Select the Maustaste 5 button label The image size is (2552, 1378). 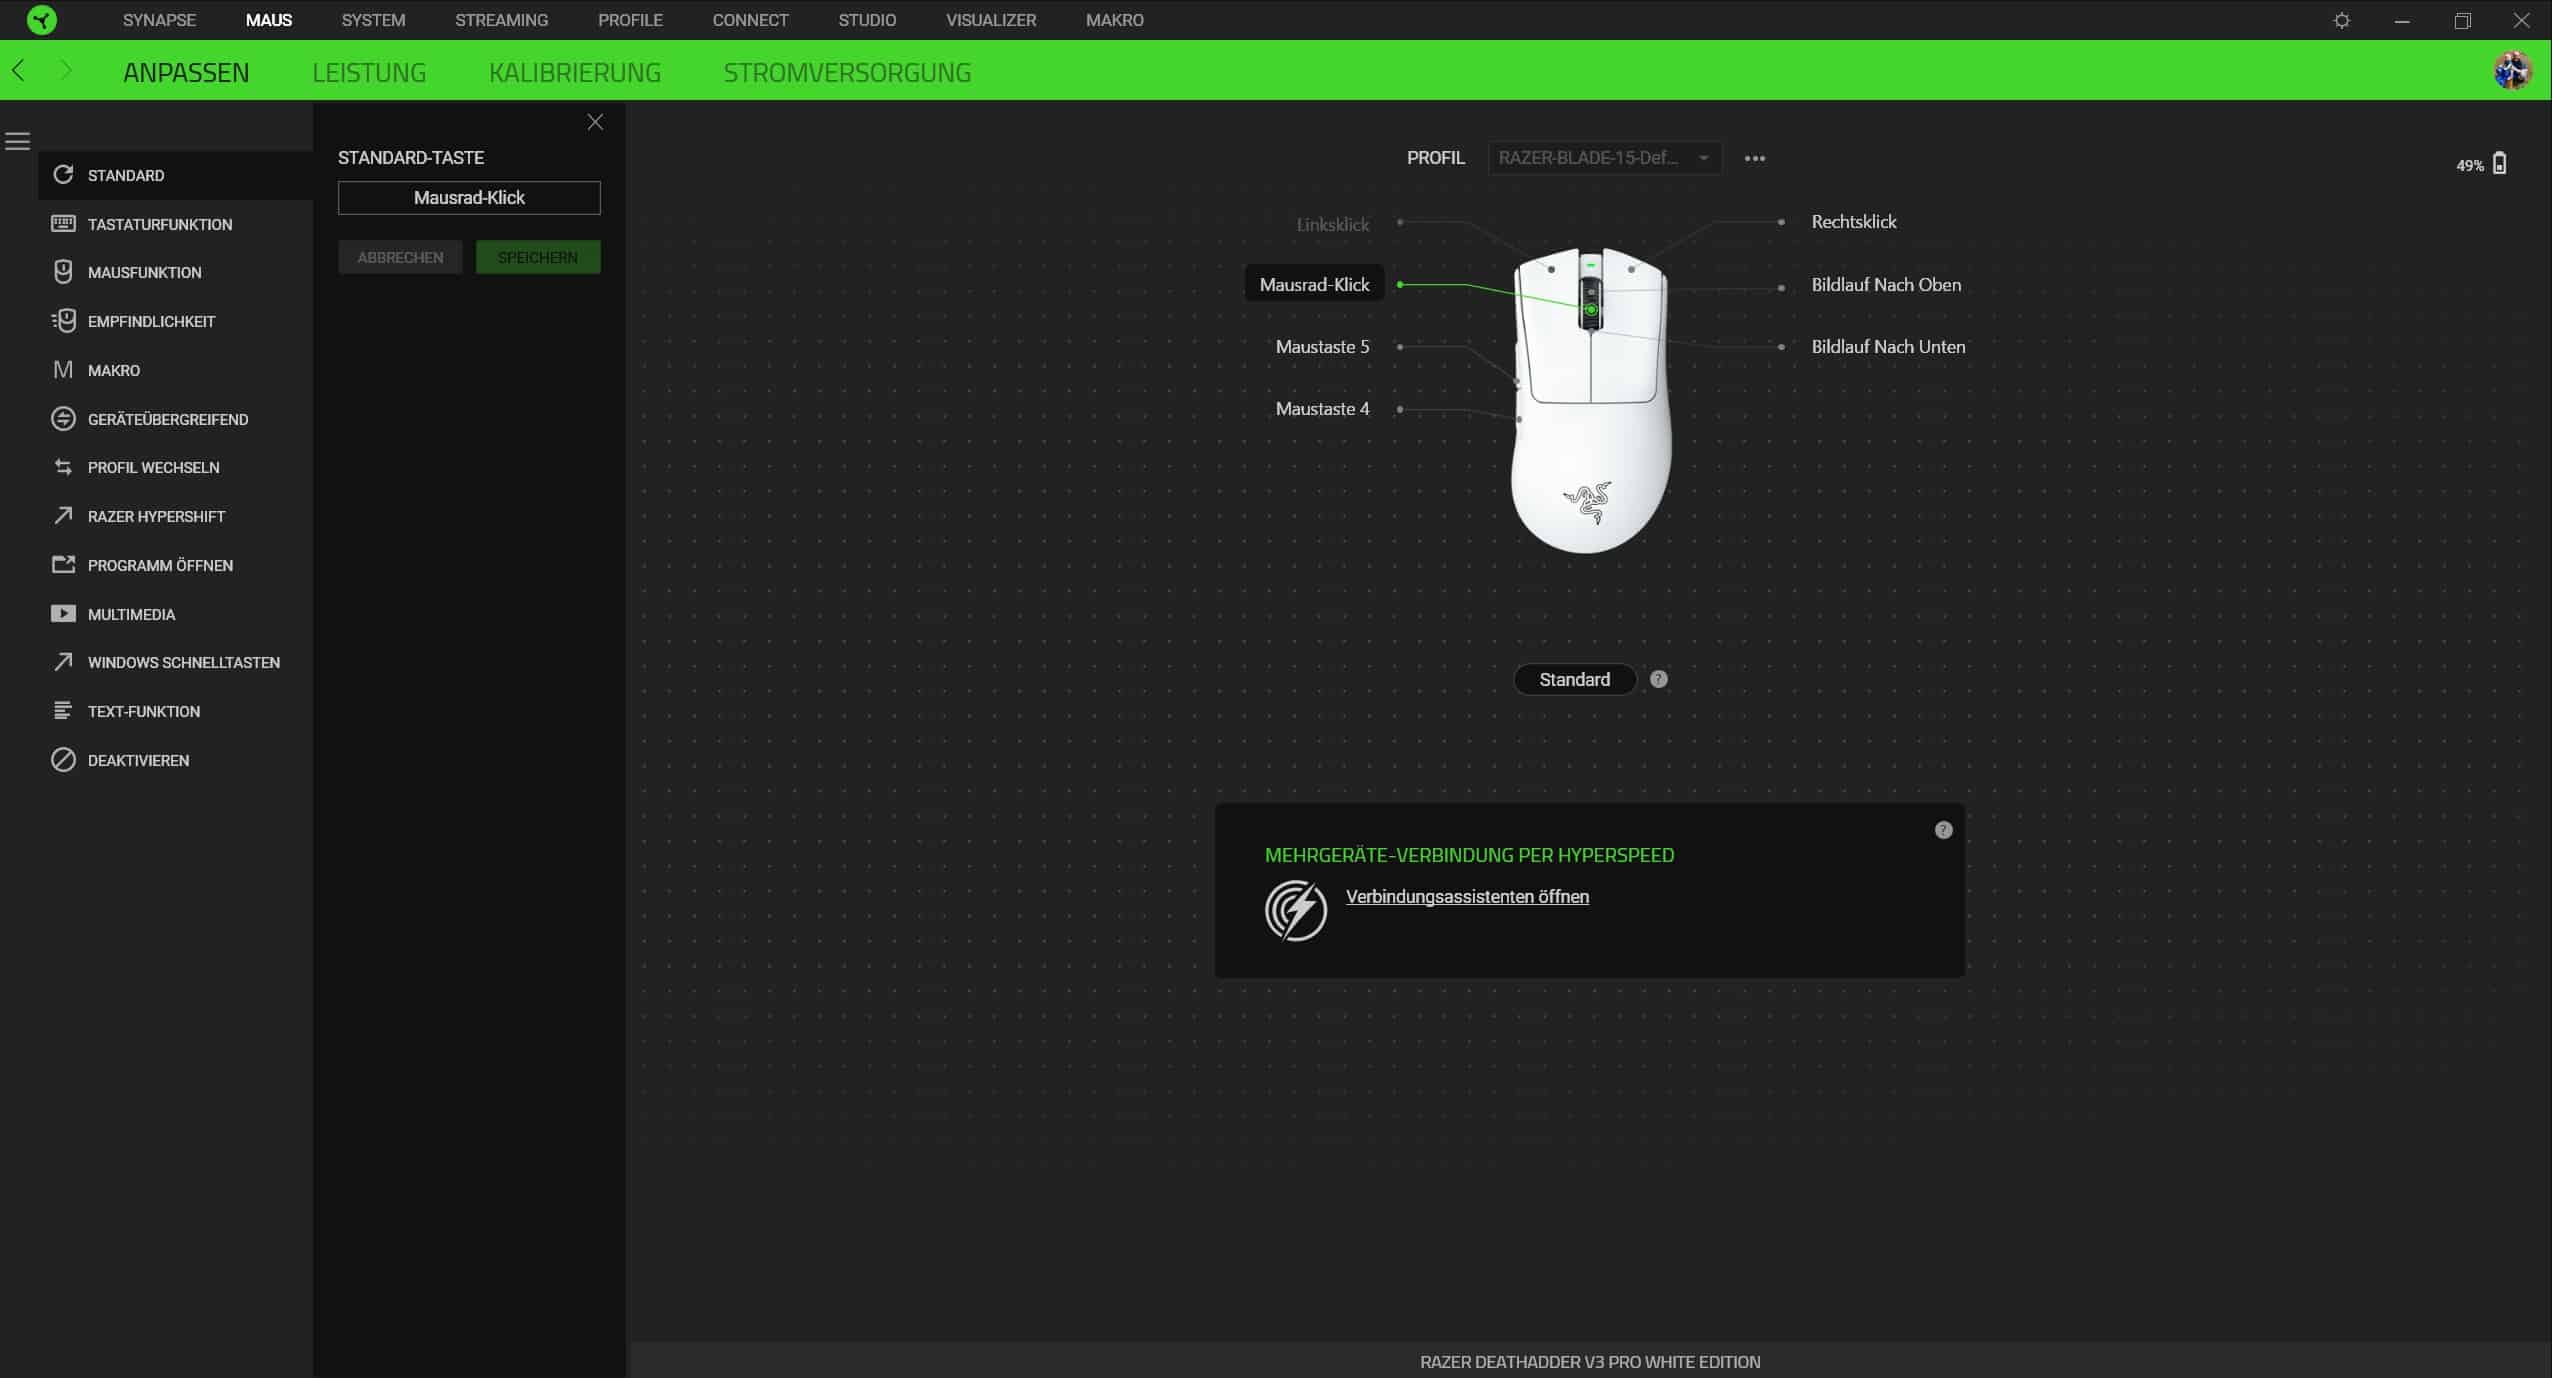(x=1322, y=347)
